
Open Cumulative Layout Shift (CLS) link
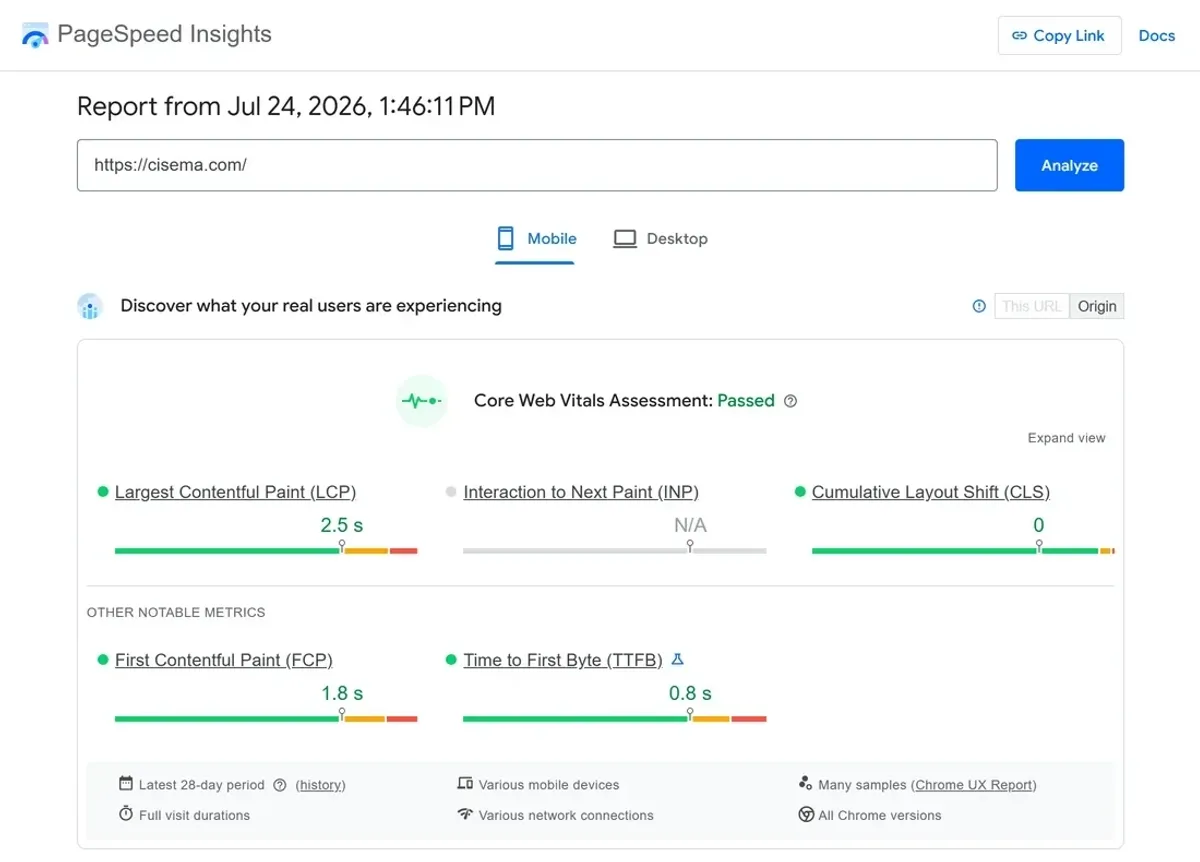point(931,492)
